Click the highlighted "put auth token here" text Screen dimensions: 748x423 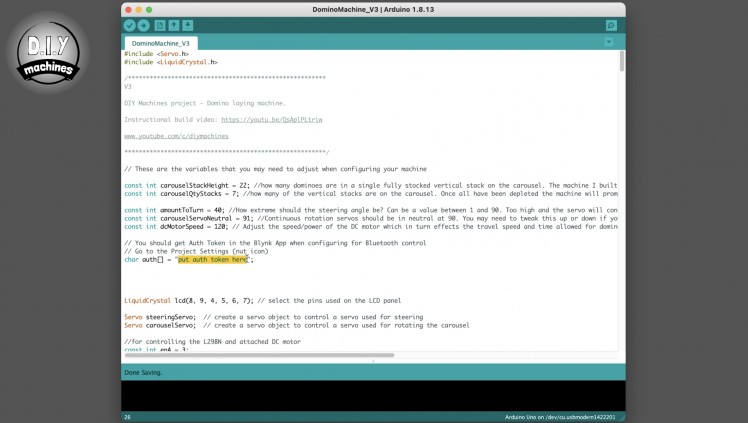(212, 259)
